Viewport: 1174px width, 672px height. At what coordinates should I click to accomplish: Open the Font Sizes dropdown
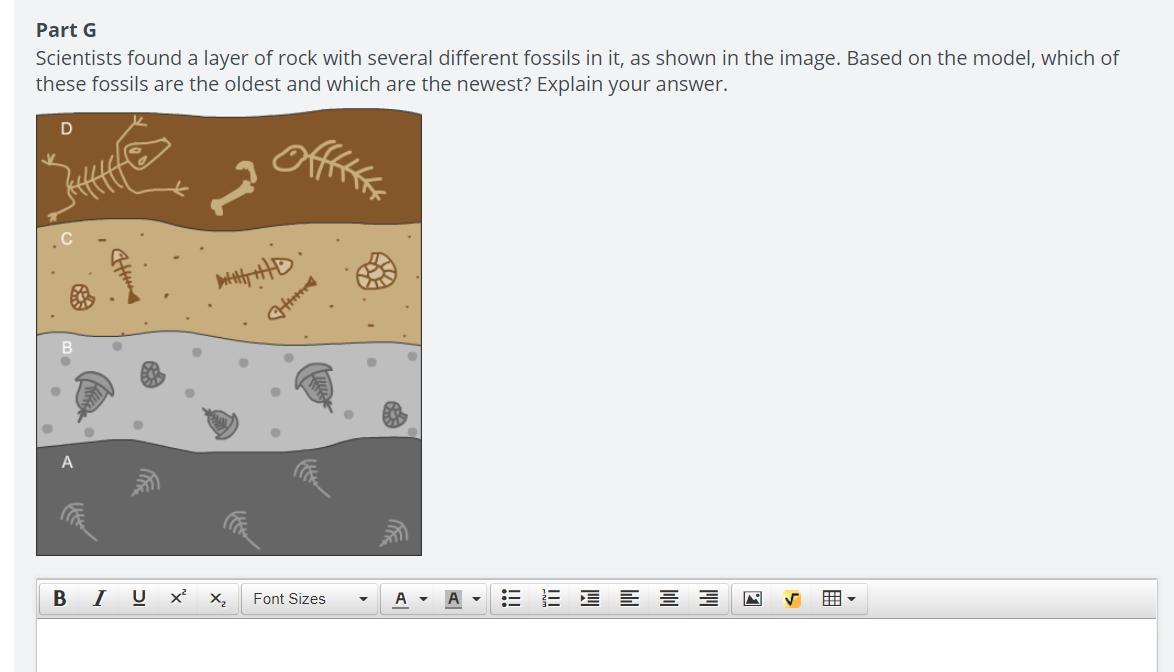(x=308, y=599)
